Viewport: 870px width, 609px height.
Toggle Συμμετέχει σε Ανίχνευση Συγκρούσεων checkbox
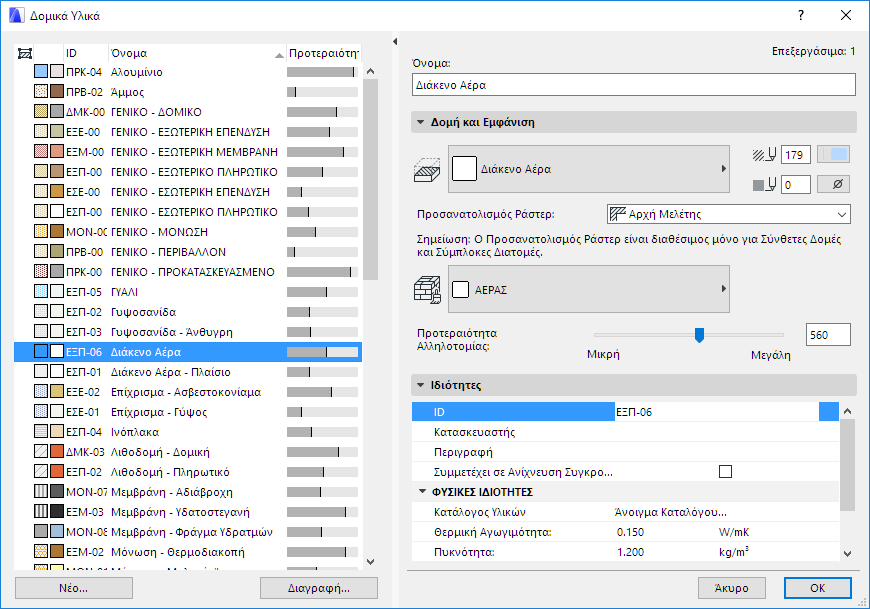(x=725, y=471)
